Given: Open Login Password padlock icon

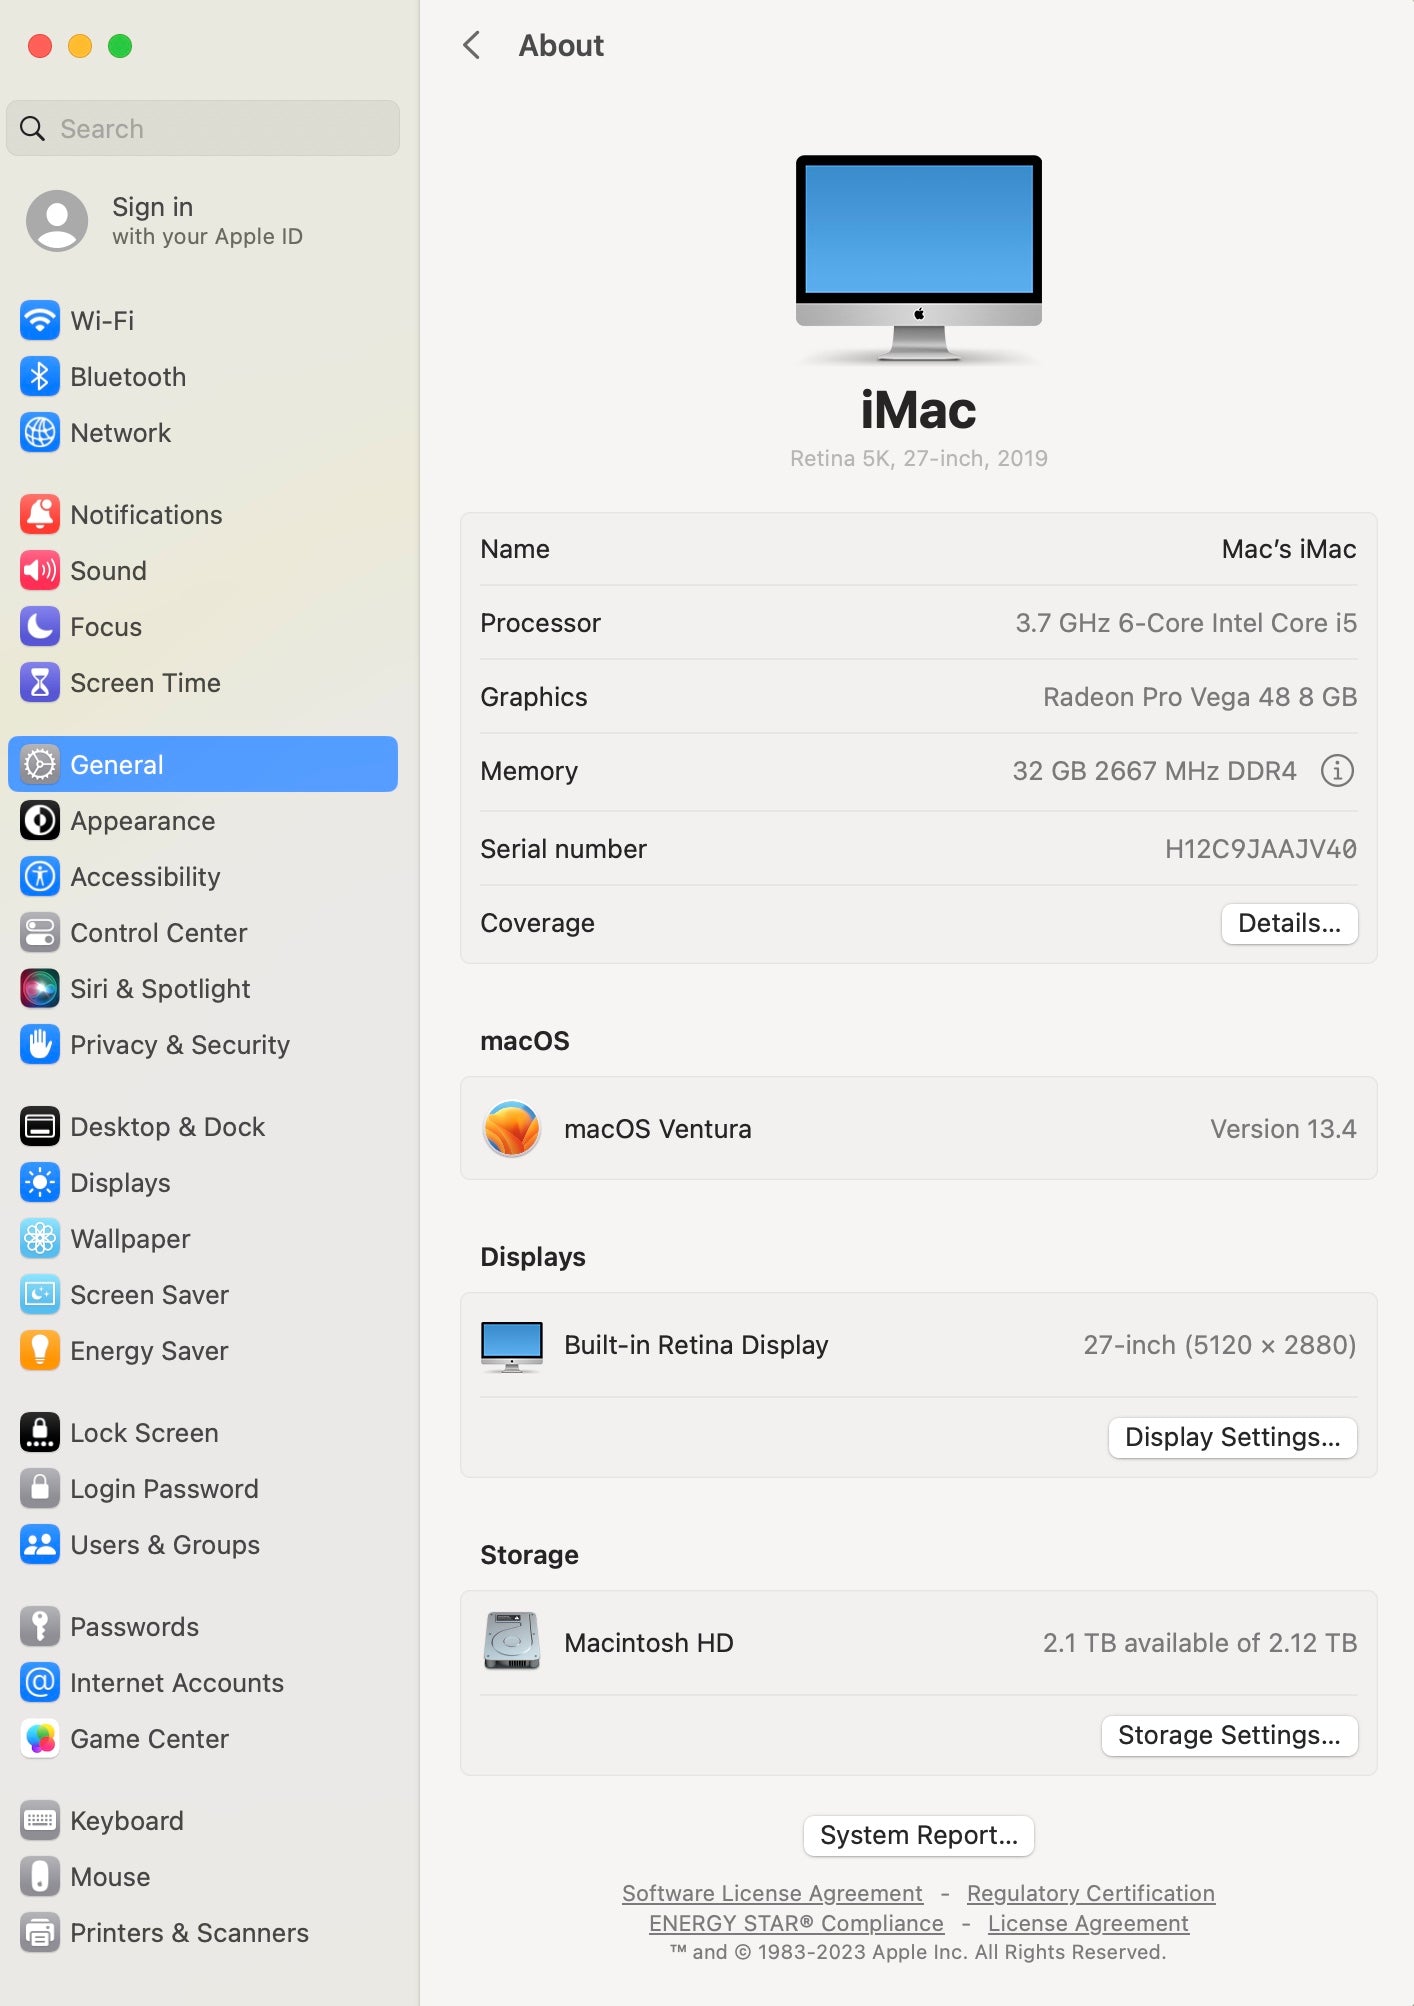Looking at the screenshot, I should pyautogui.click(x=40, y=1489).
